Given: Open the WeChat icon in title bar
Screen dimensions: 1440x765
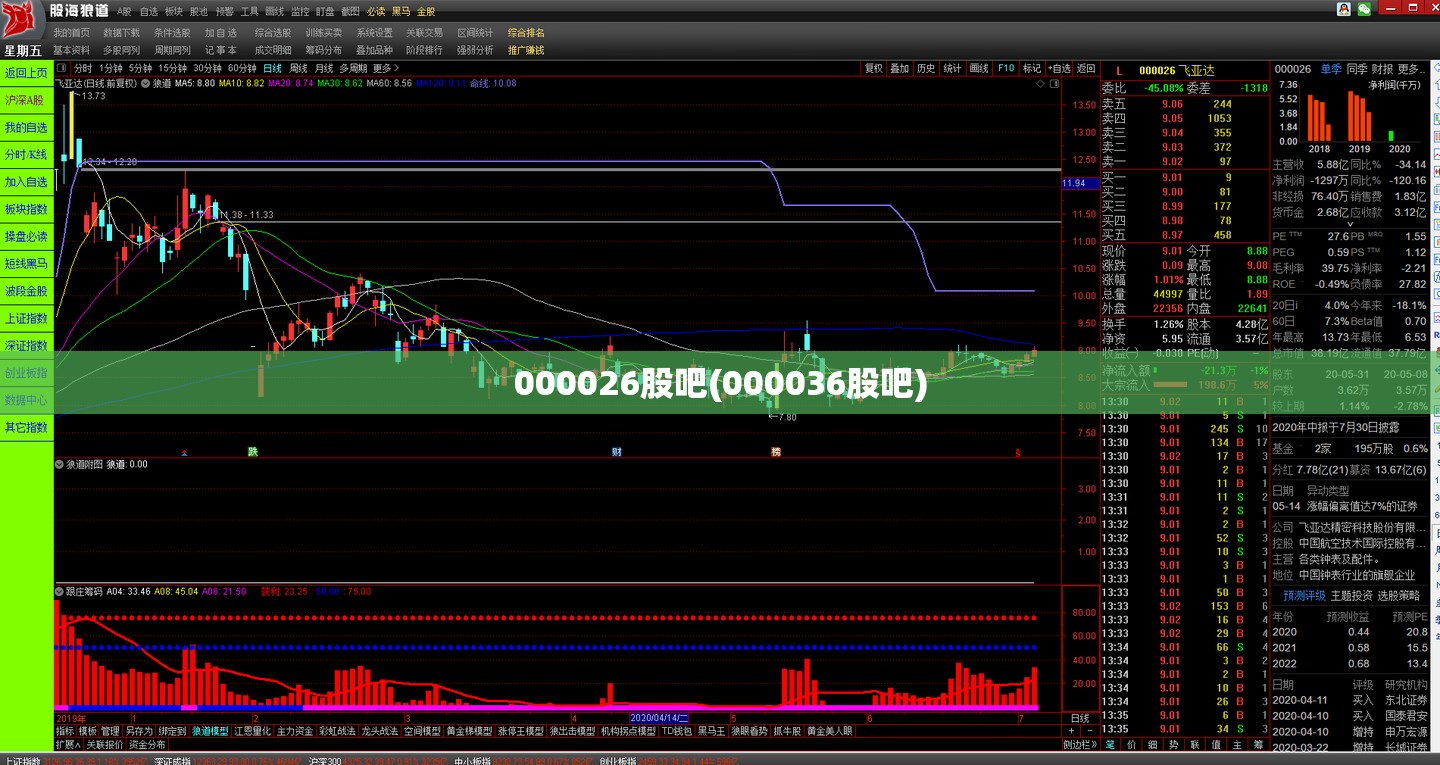Looking at the screenshot, I should 1363,8.
